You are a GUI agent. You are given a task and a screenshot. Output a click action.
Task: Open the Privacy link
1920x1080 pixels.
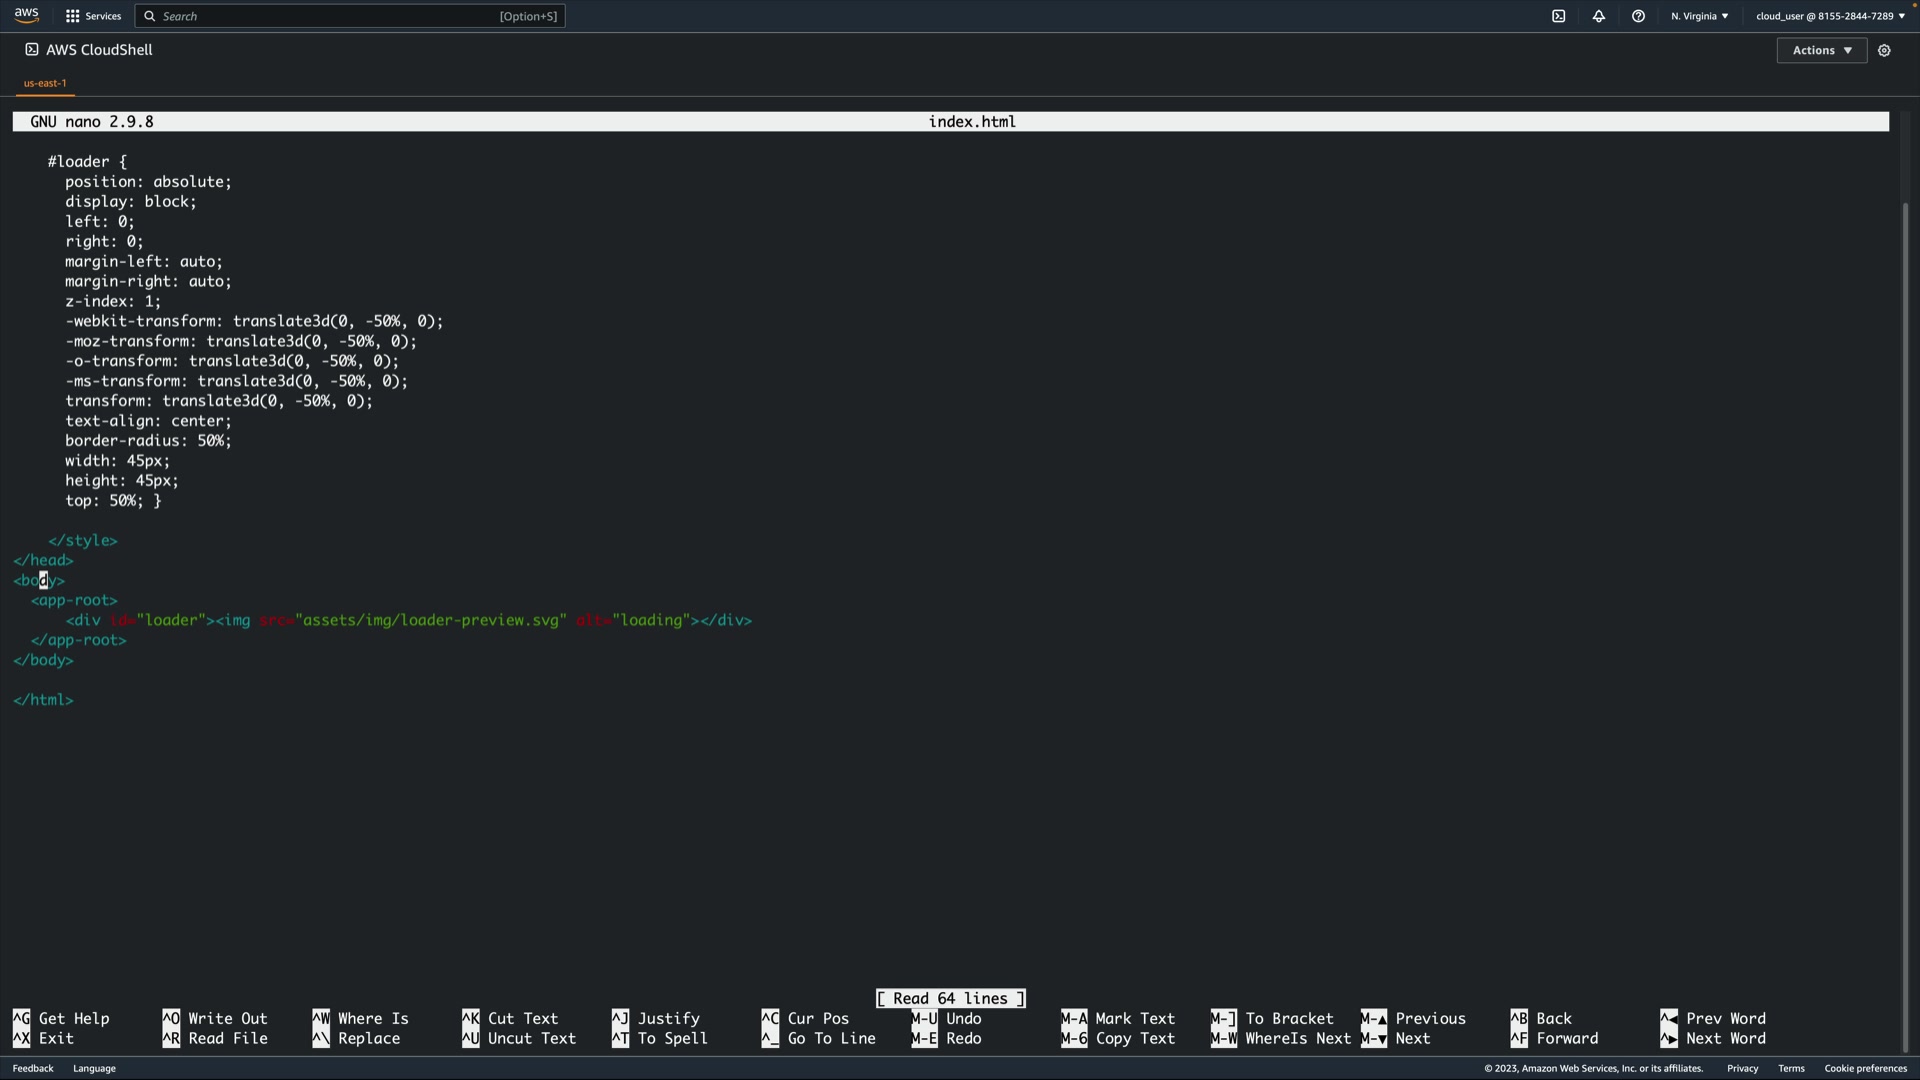click(x=1742, y=1068)
